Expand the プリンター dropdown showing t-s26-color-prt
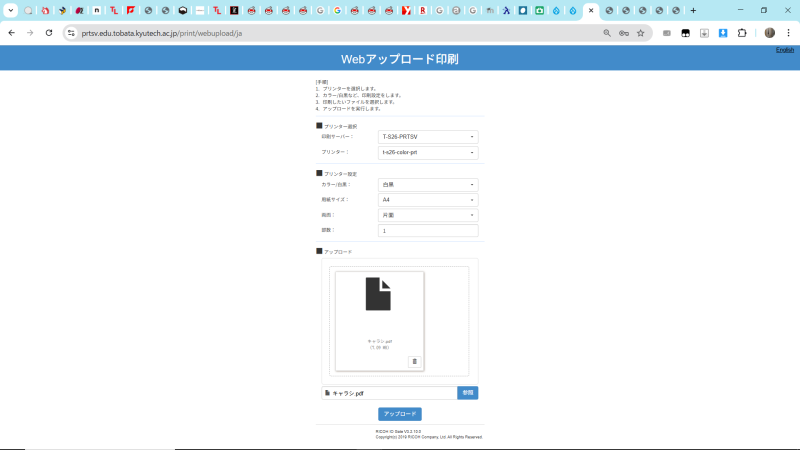800x450 pixels. (x=428, y=153)
